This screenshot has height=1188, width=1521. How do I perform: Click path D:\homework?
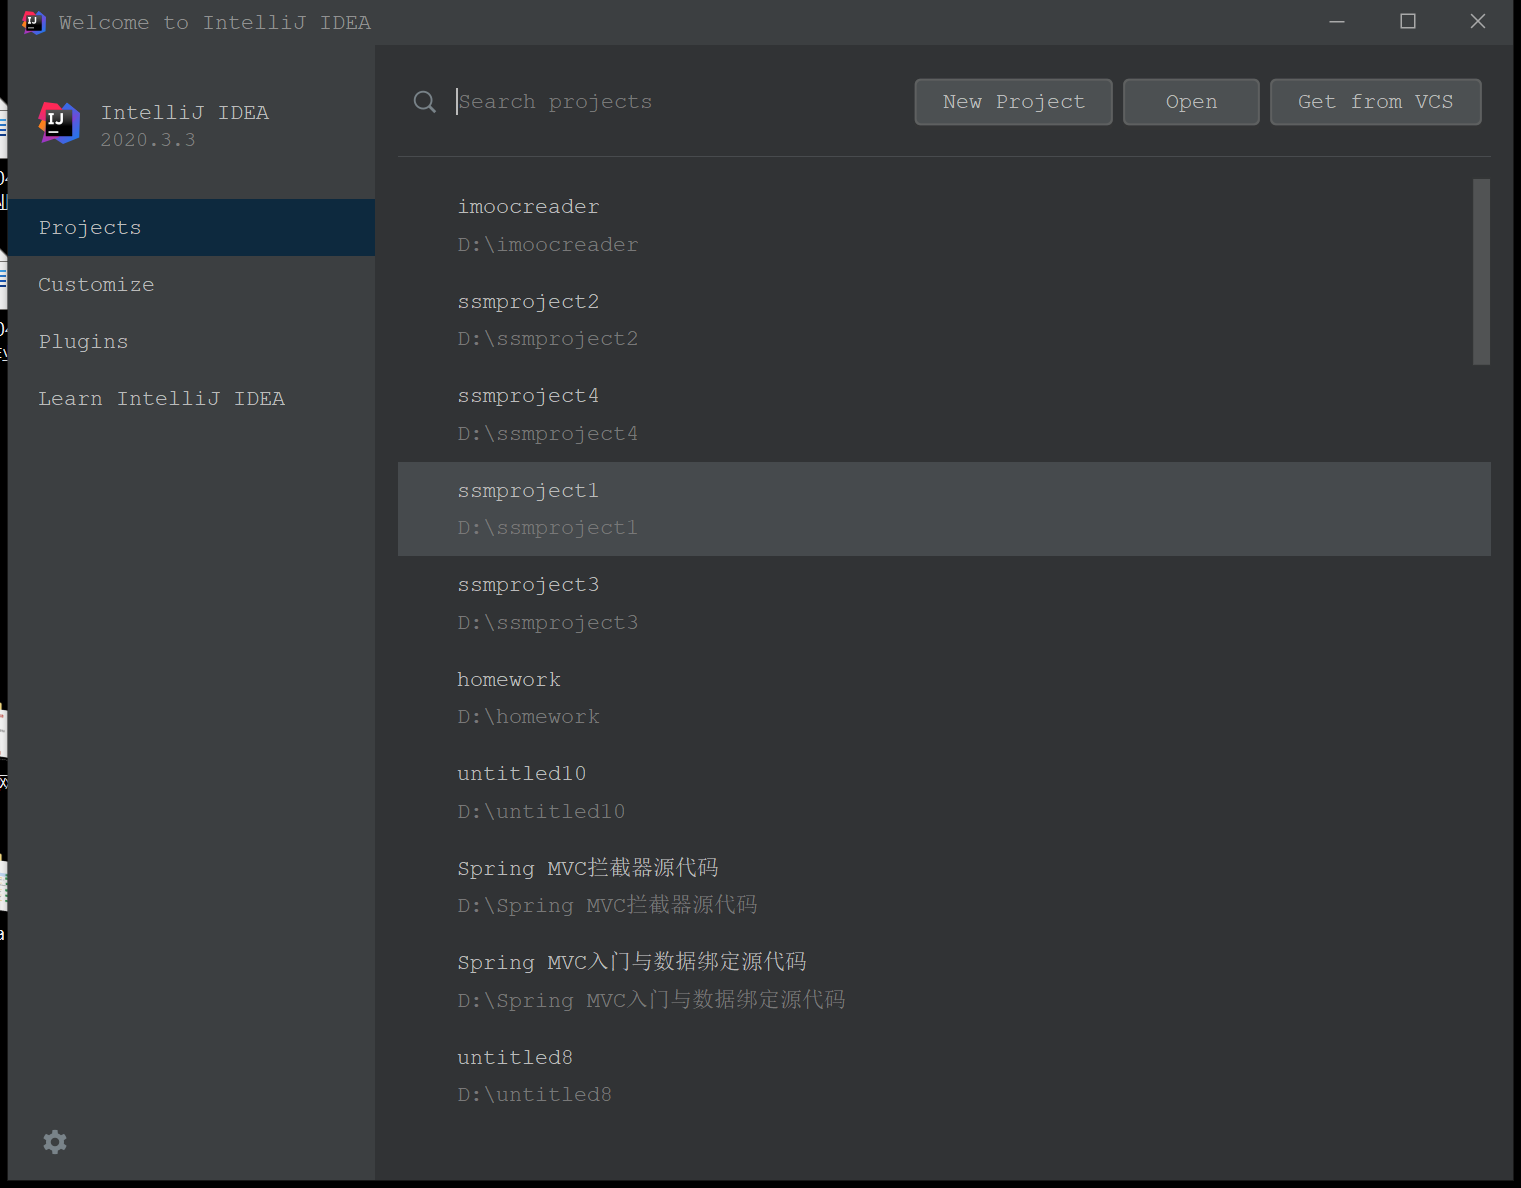pos(529,717)
